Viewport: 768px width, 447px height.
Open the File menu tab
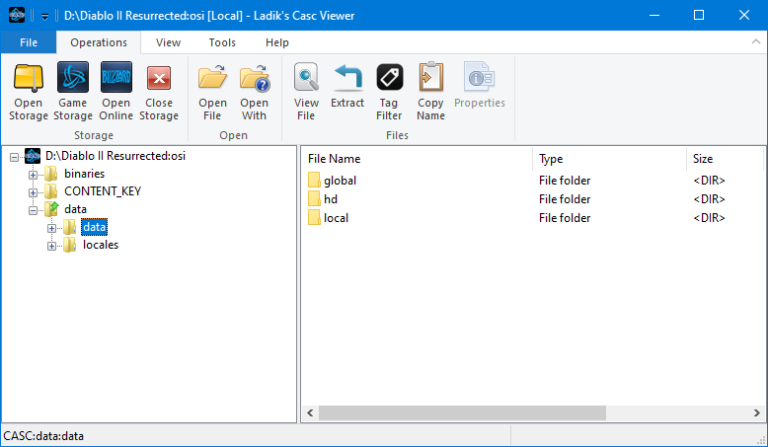point(28,43)
